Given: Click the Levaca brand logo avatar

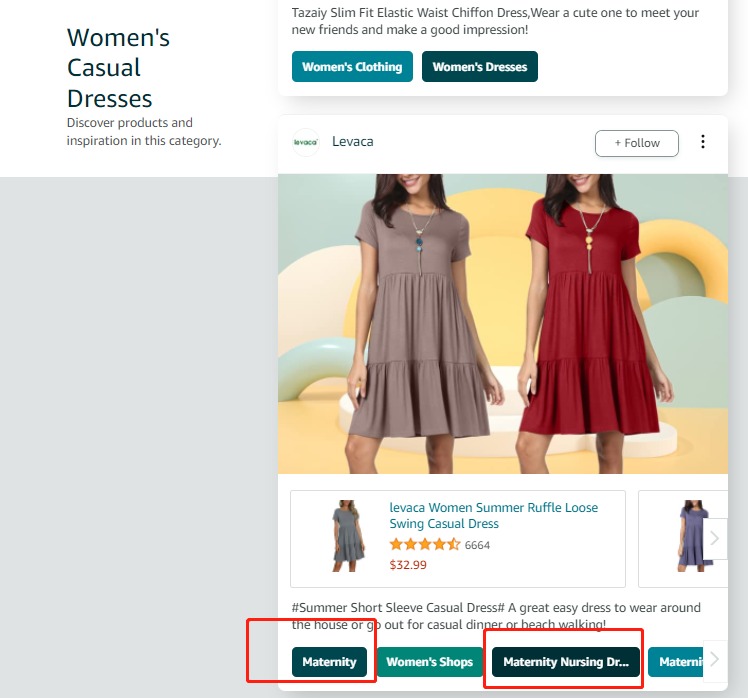Looking at the screenshot, I should 306,142.
